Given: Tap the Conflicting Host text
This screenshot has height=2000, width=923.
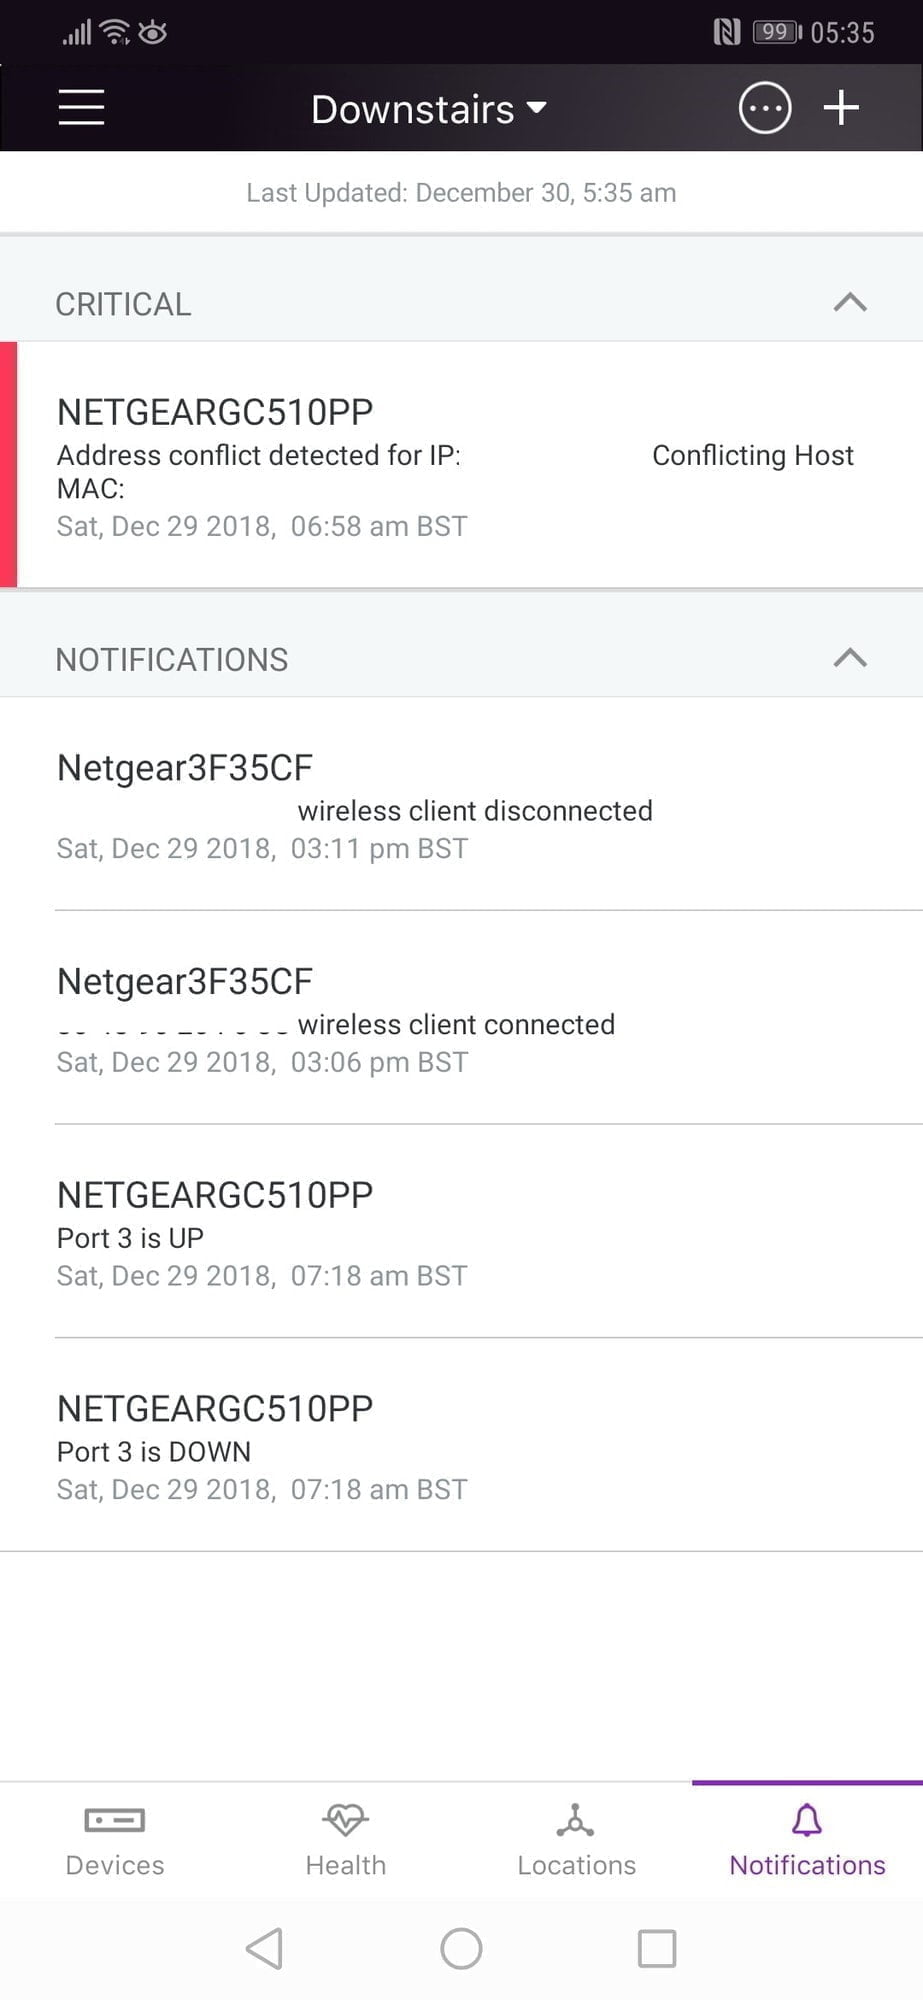Looking at the screenshot, I should 752,456.
